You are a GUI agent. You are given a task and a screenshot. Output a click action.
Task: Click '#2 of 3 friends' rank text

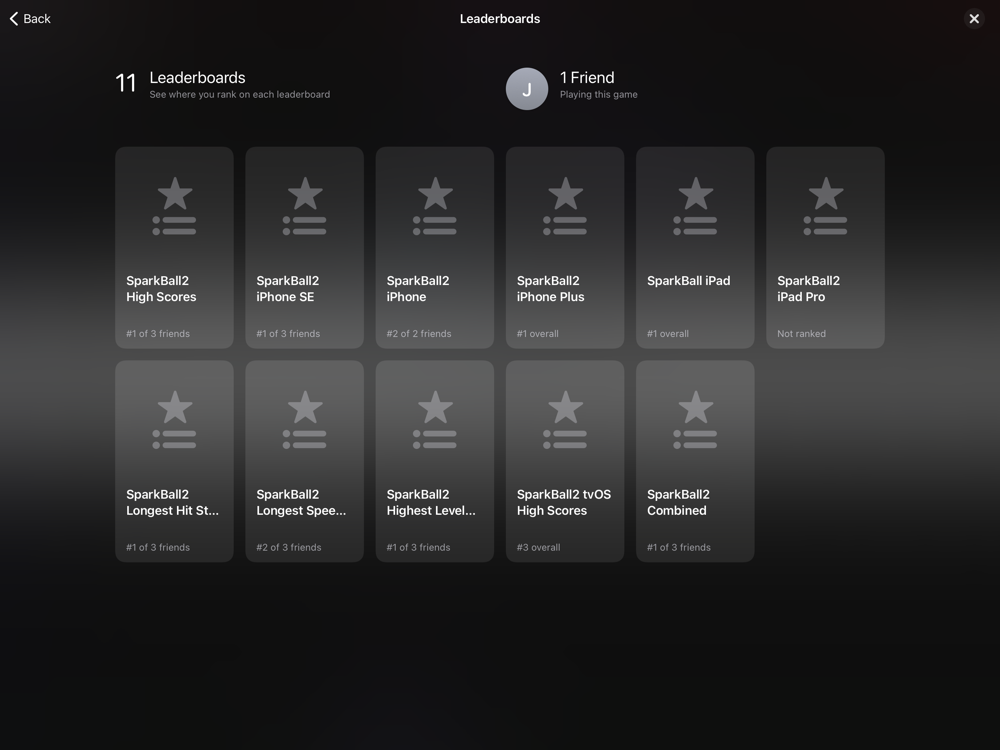point(289,547)
